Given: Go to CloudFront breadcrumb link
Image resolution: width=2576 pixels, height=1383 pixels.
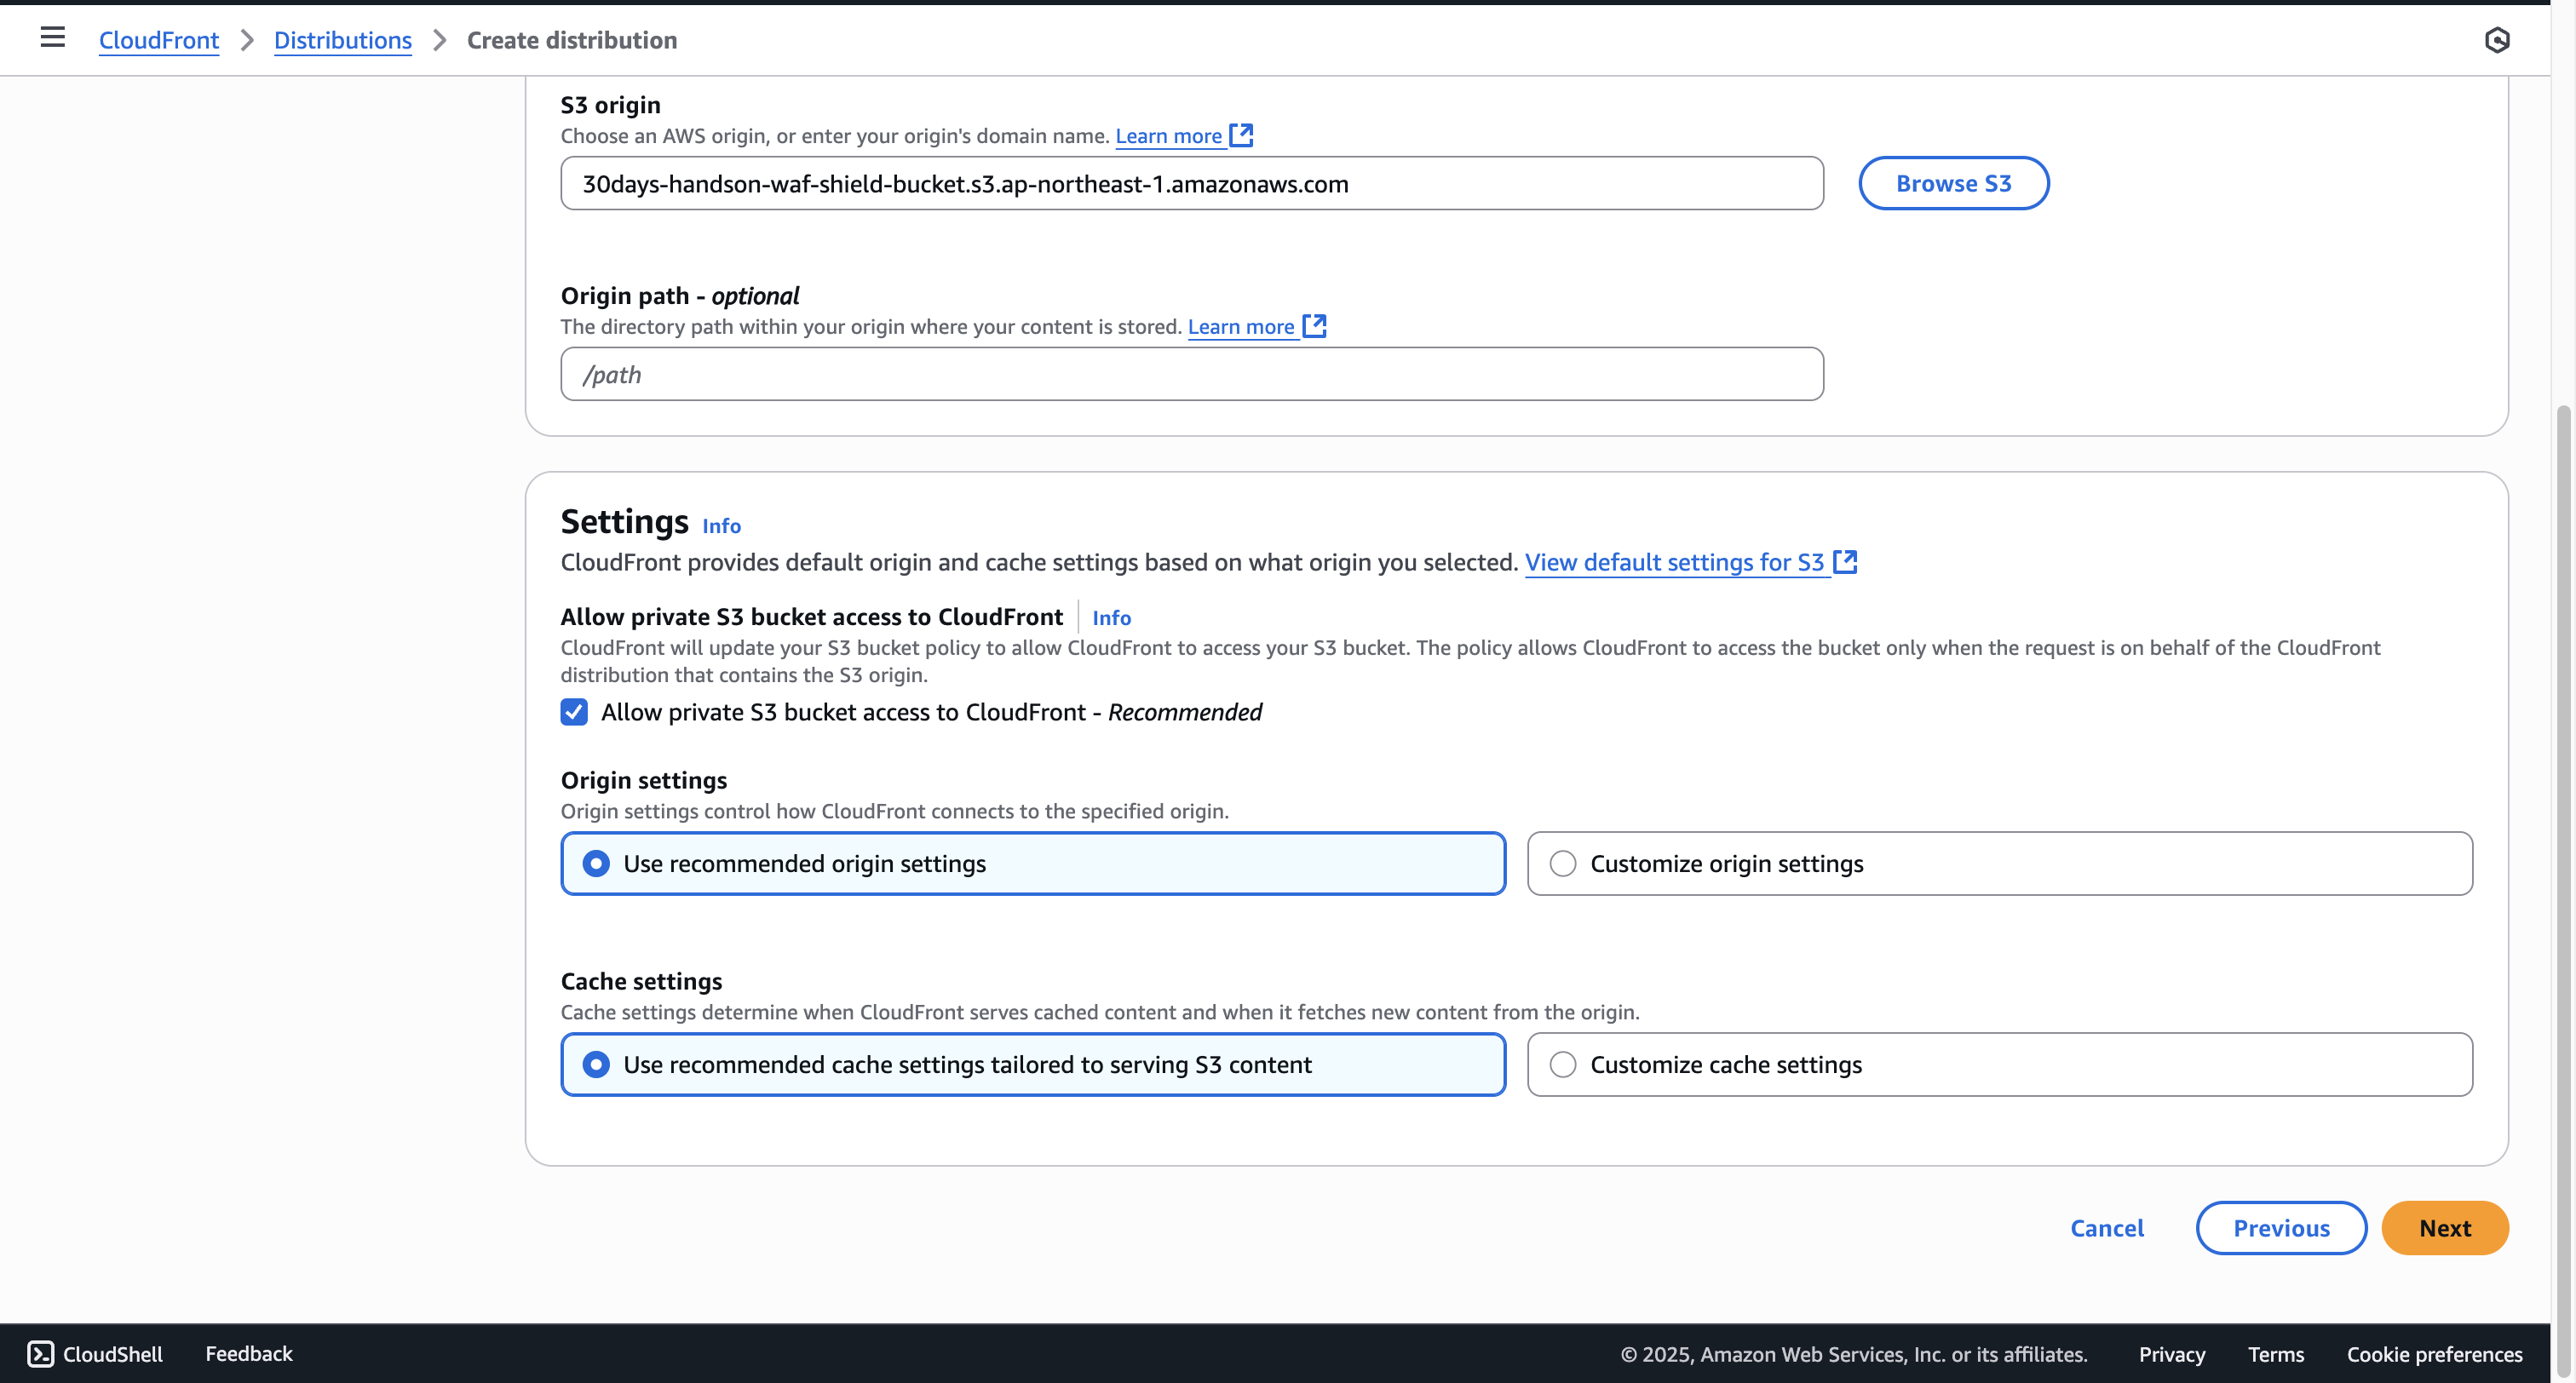Looking at the screenshot, I should pos(158,40).
